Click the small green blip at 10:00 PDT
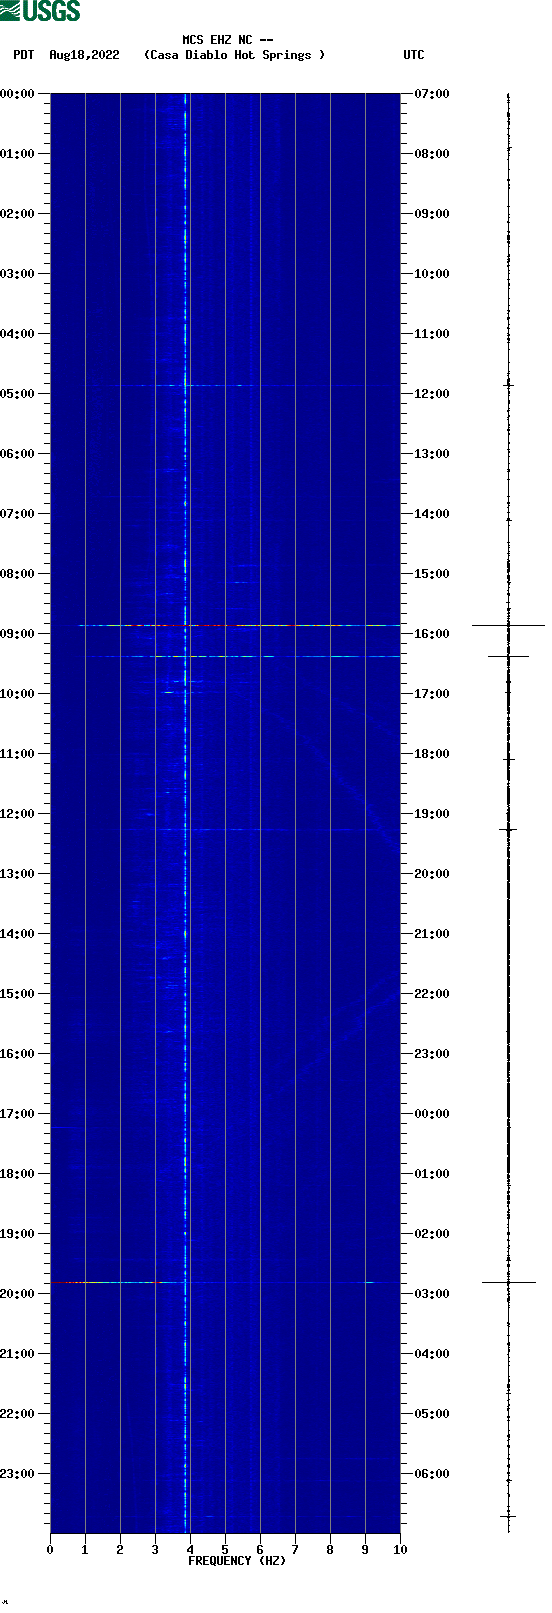The height and width of the screenshot is (1613, 552). [169, 692]
